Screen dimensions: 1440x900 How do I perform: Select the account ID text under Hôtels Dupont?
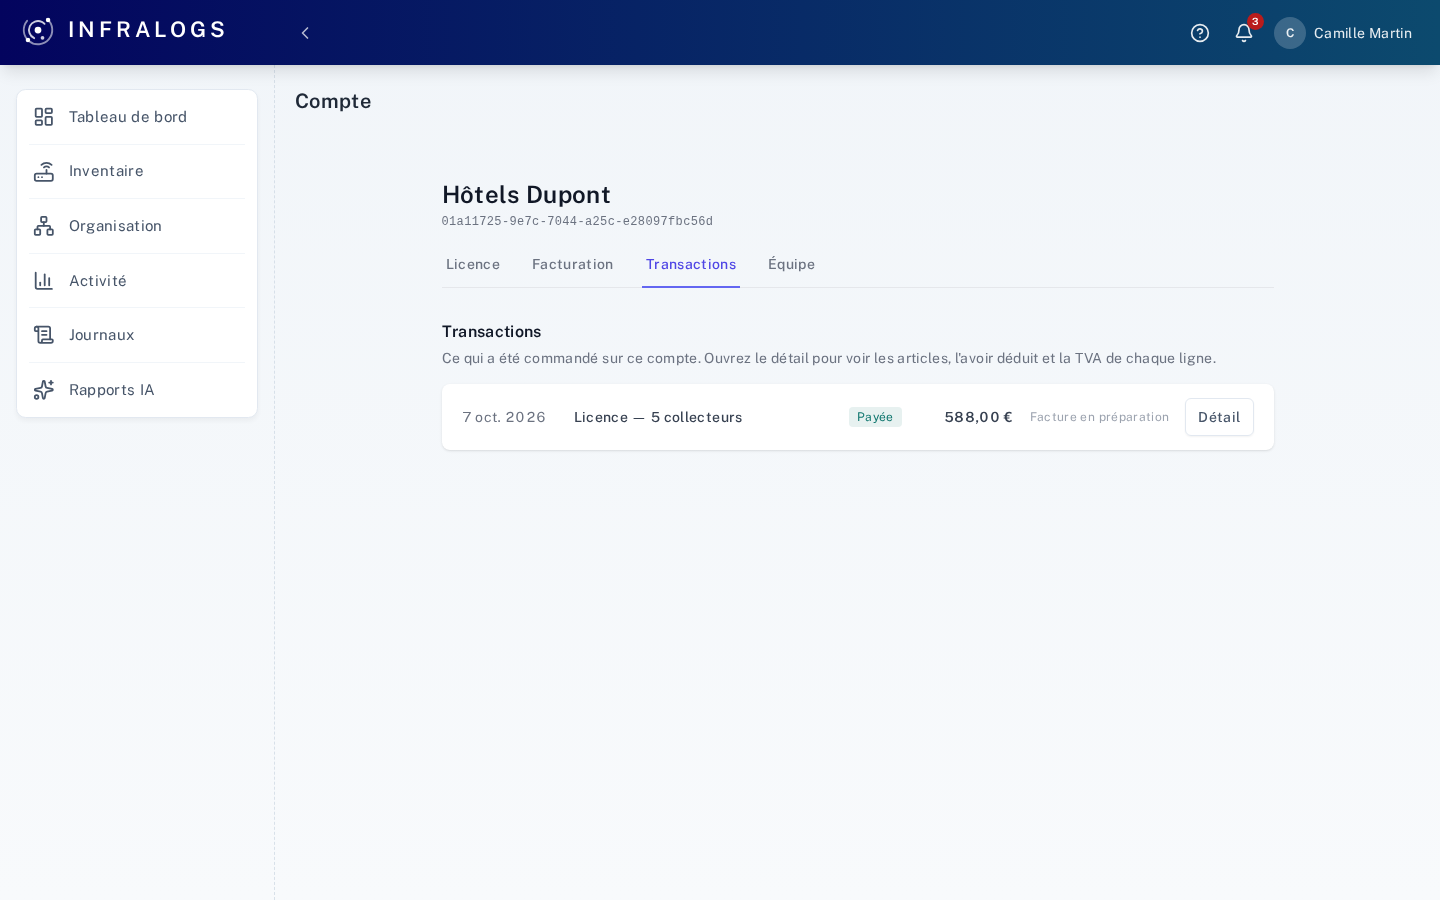[577, 222]
